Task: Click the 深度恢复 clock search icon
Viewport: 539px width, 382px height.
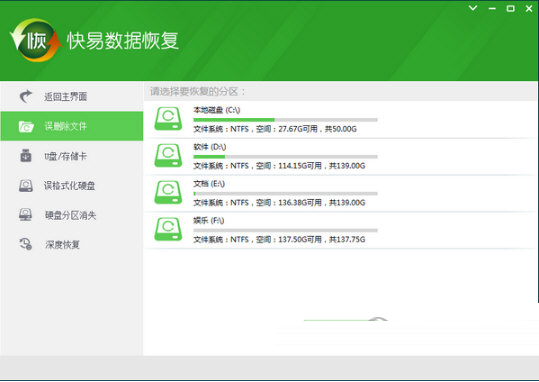Action: tap(26, 244)
